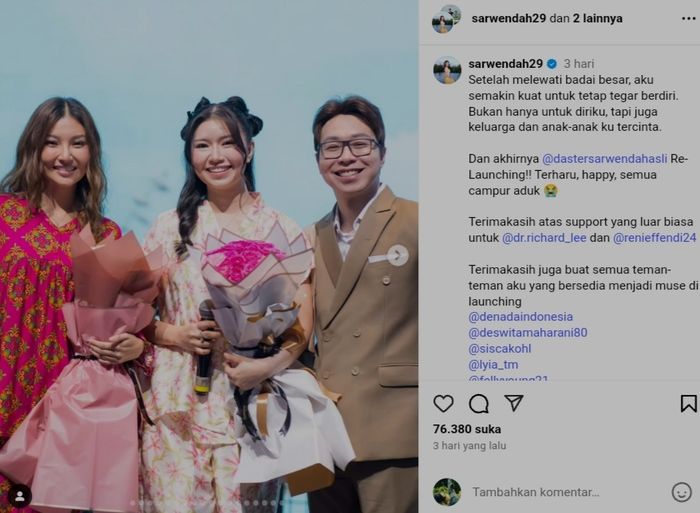This screenshot has height=513, width=700.
Task: Open the @siscakohl mention
Action: point(500,349)
